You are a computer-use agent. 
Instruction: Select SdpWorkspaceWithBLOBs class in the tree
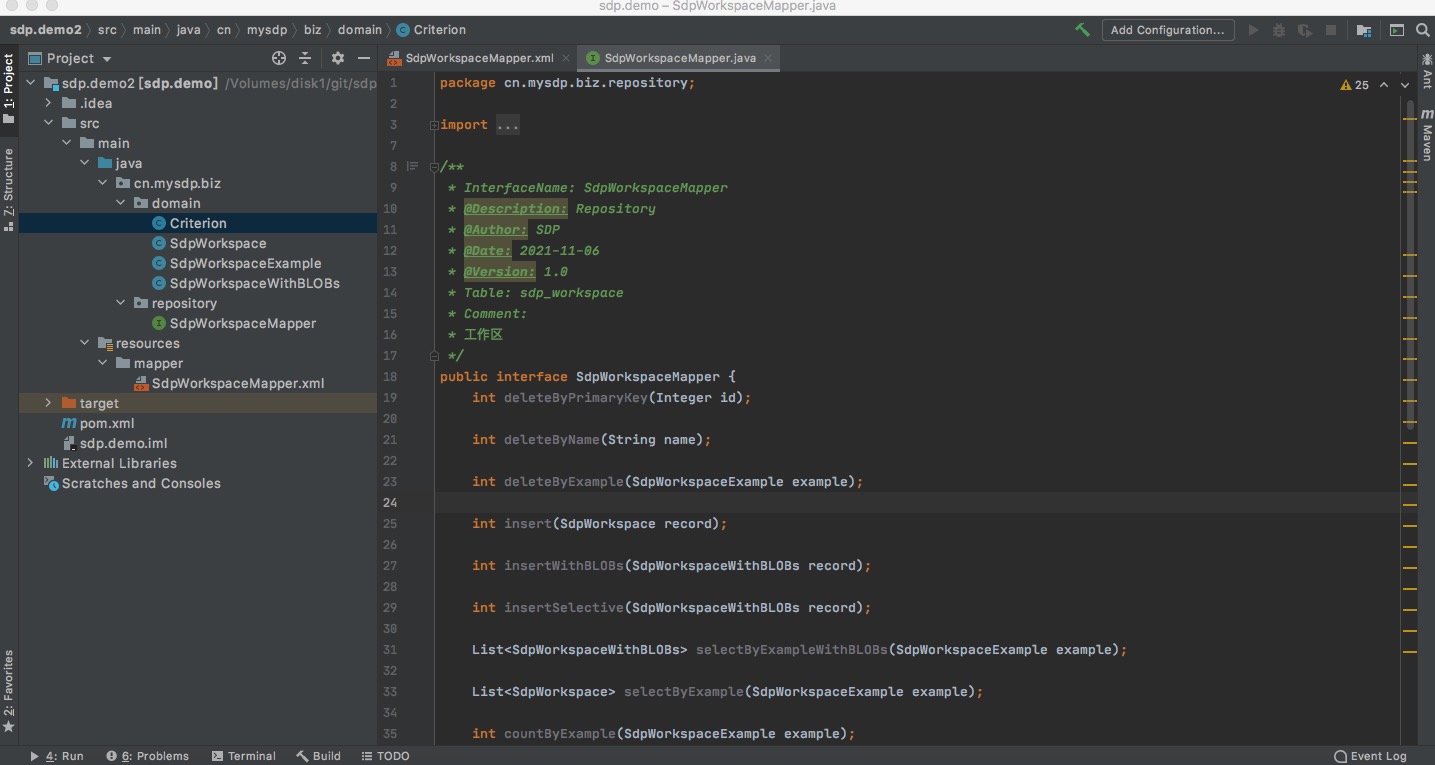click(x=246, y=283)
